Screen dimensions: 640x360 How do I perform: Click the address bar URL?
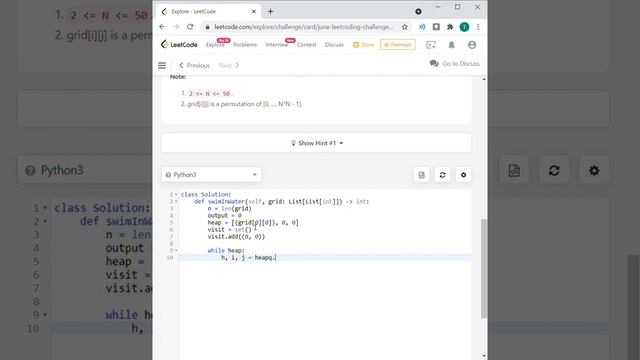pos(304,27)
